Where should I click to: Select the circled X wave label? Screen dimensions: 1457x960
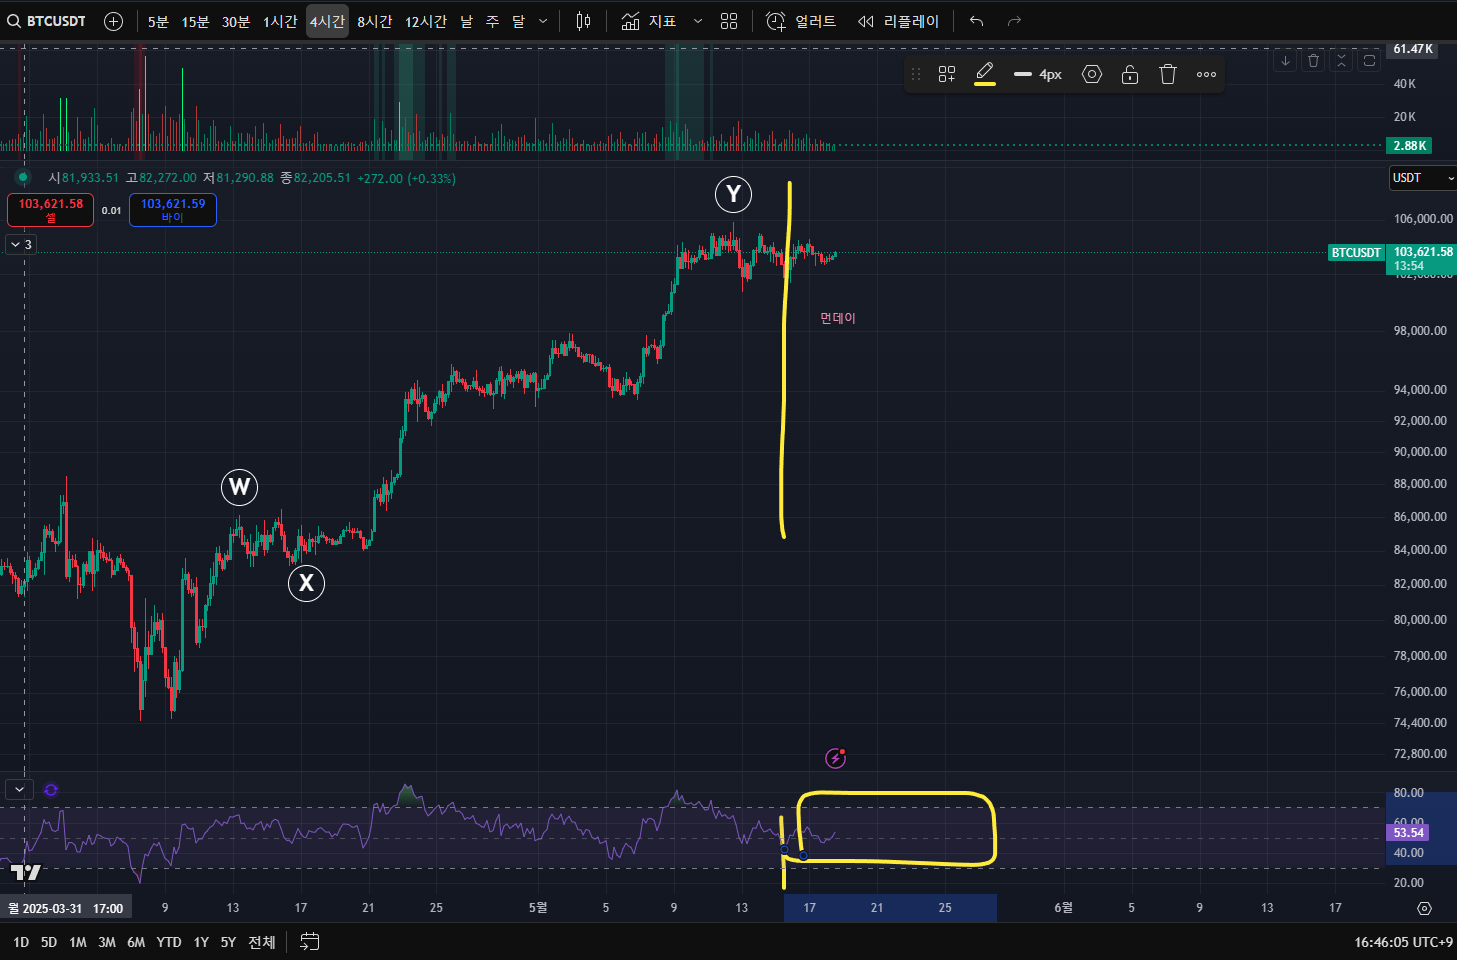point(306,583)
